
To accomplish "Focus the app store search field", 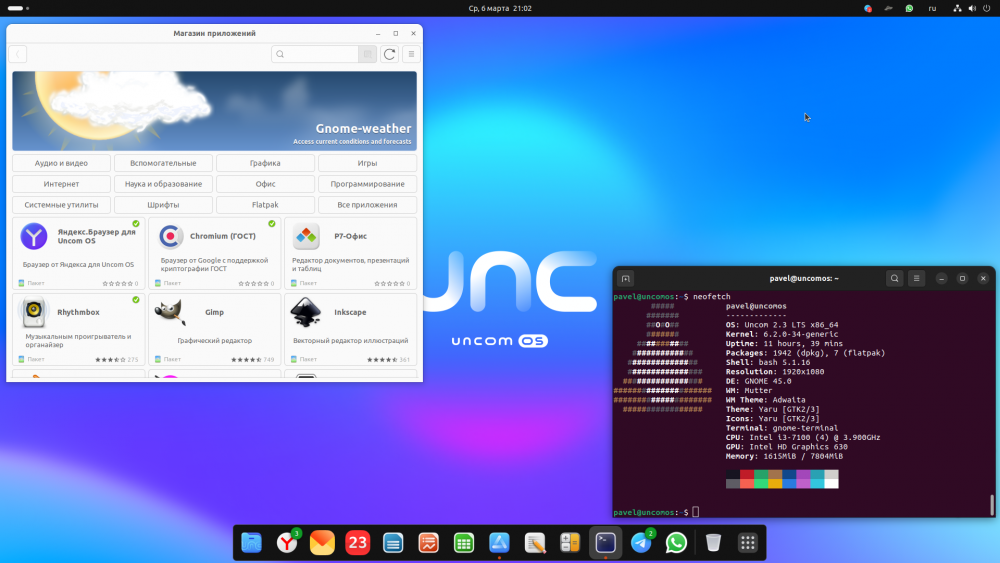I will [x=315, y=54].
